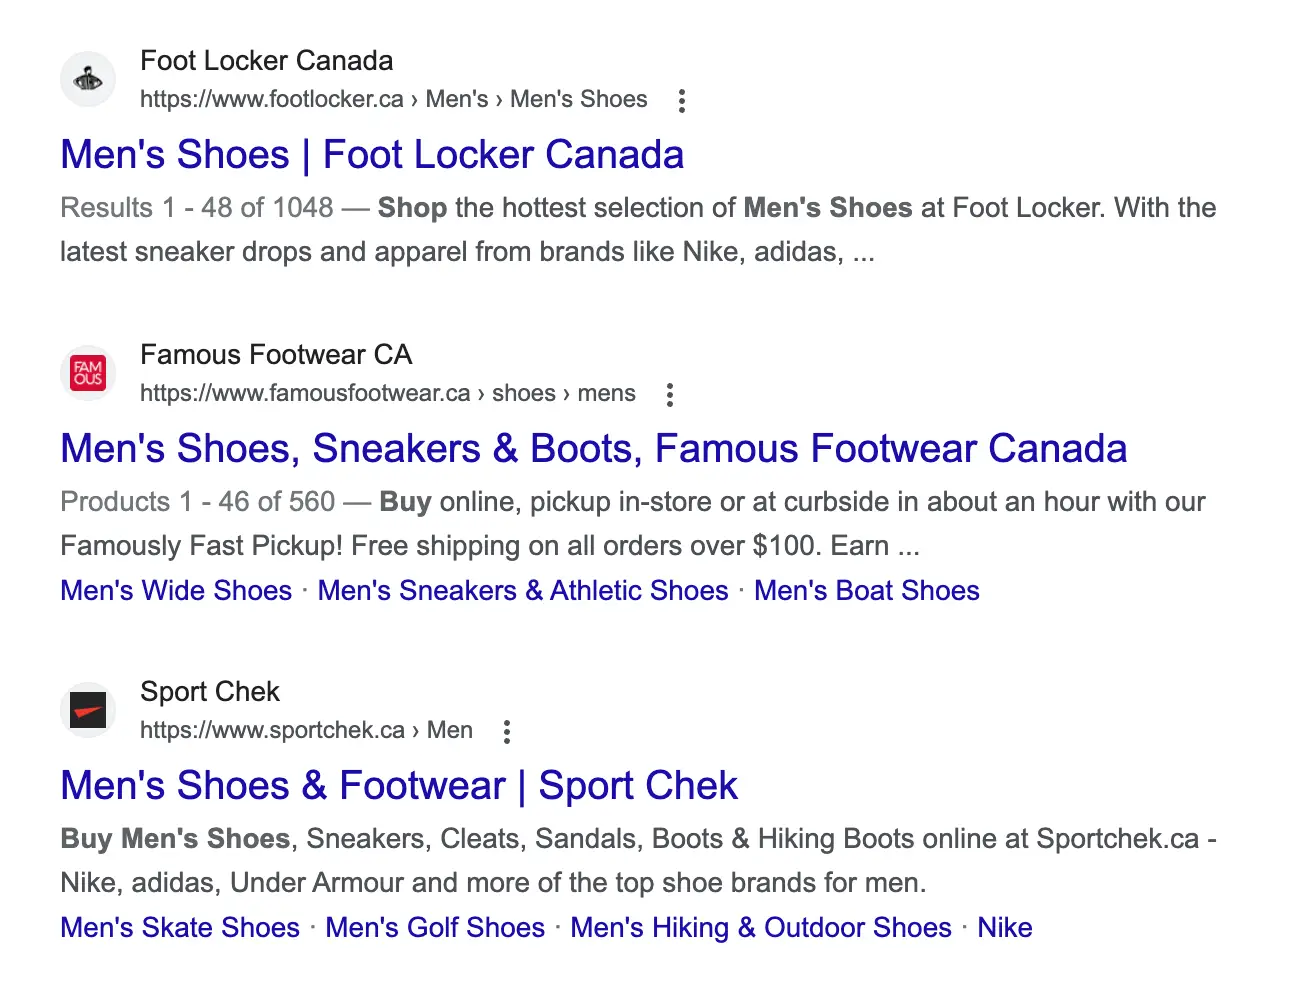Image resolution: width=1314 pixels, height=992 pixels.
Task: Click the Sport Chek favicon
Action: 88,710
